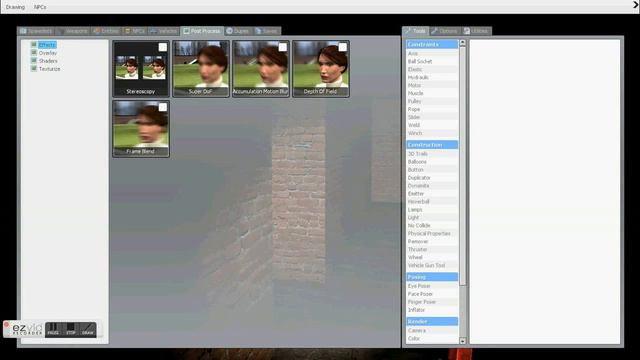Image resolution: width=640 pixels, height=360 pixels.
Task: Stop the ezvid recording
Action: [x=71, y=329]
